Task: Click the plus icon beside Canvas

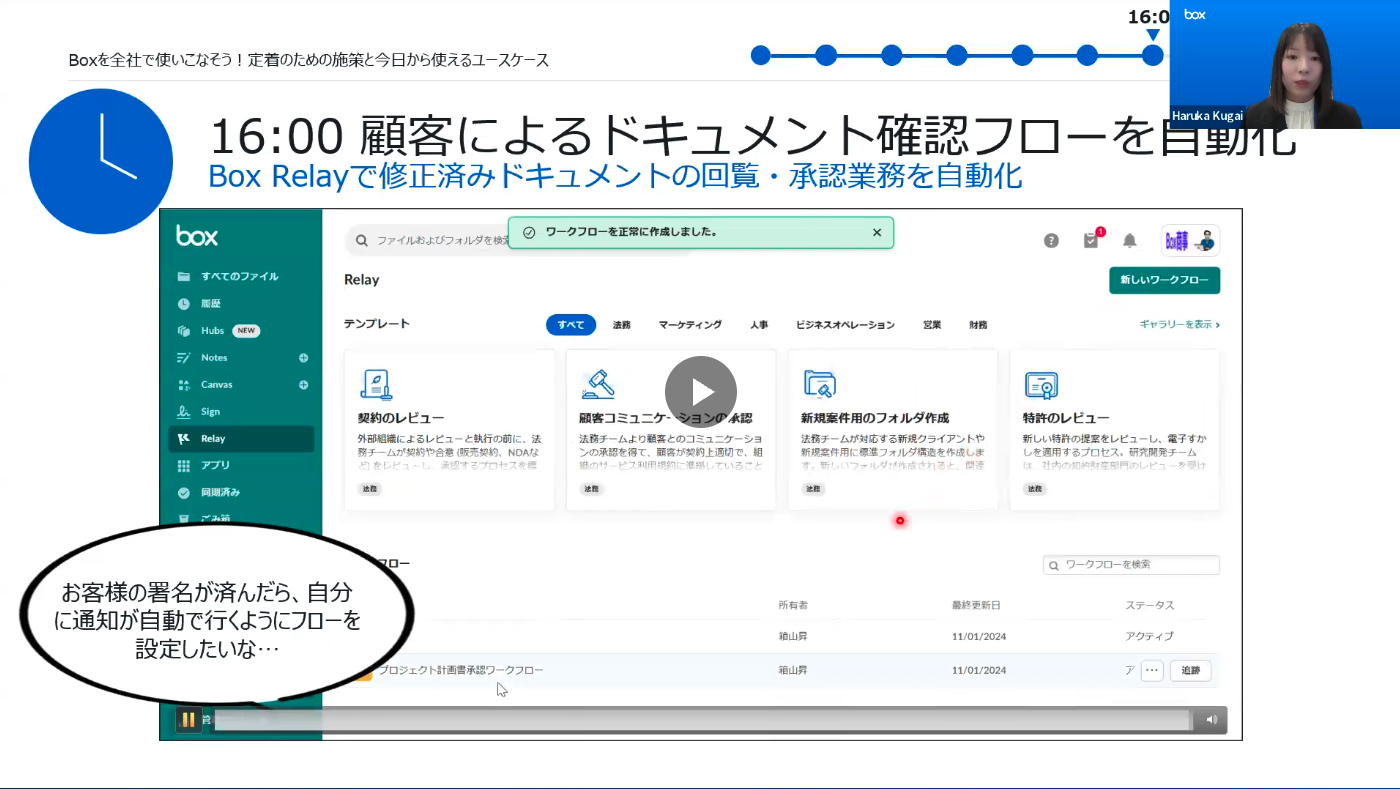Action: pos(303,385)
